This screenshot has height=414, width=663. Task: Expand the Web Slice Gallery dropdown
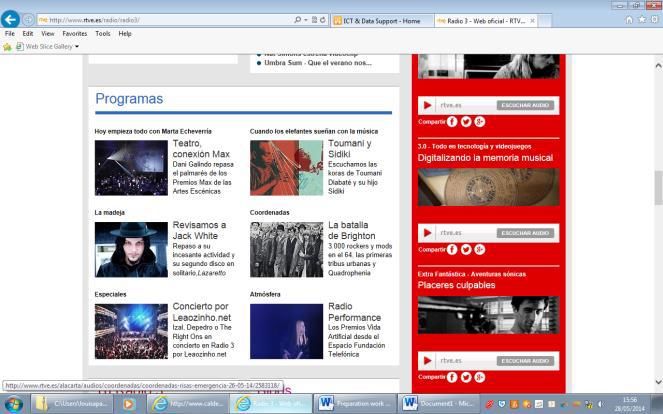[77, 47]
